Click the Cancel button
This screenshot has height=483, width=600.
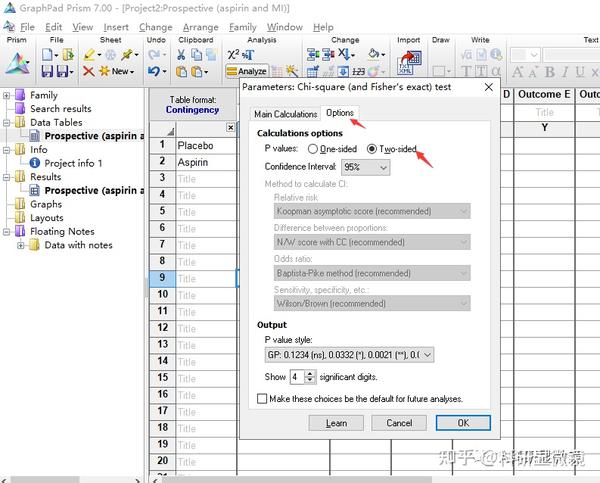coord(399,423)
